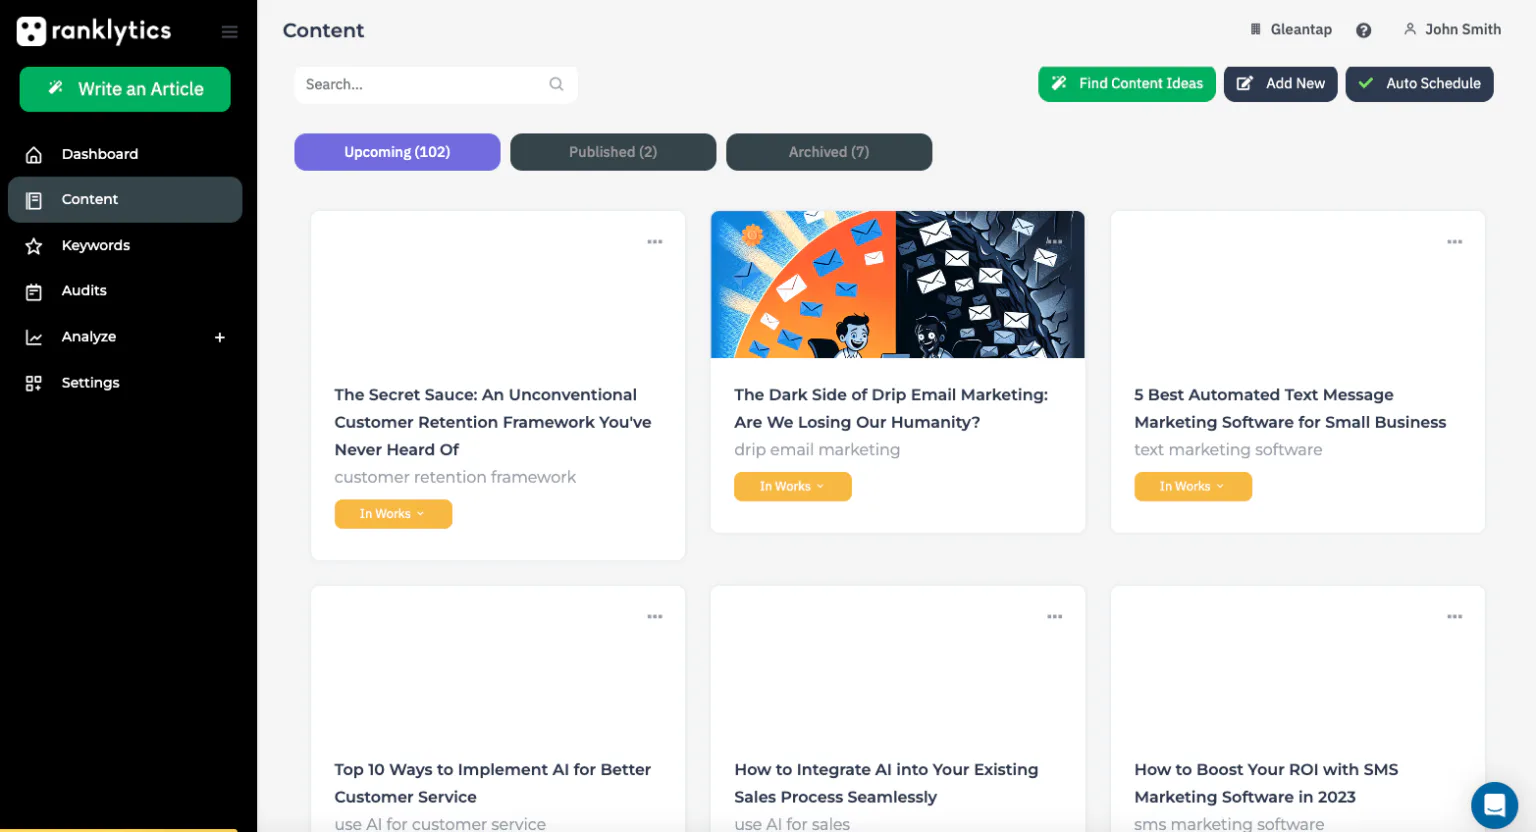Open the kebab menu on Drip Email card
1536x832 pixels.
click(x=1054, y=241)
